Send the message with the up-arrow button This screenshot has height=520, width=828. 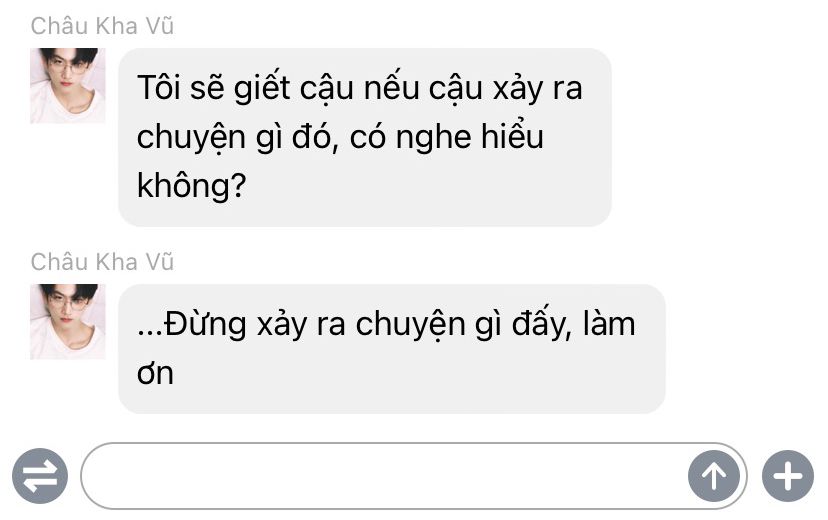click(x=713, y=476)
